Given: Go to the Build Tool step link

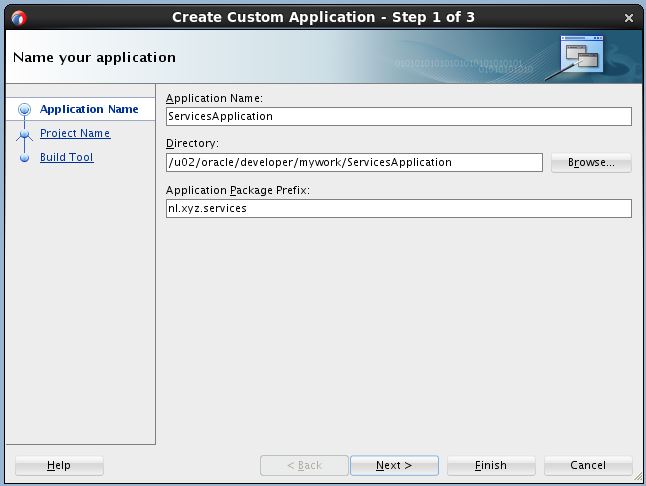Looking at the screenshot, I should pos(67,157).
